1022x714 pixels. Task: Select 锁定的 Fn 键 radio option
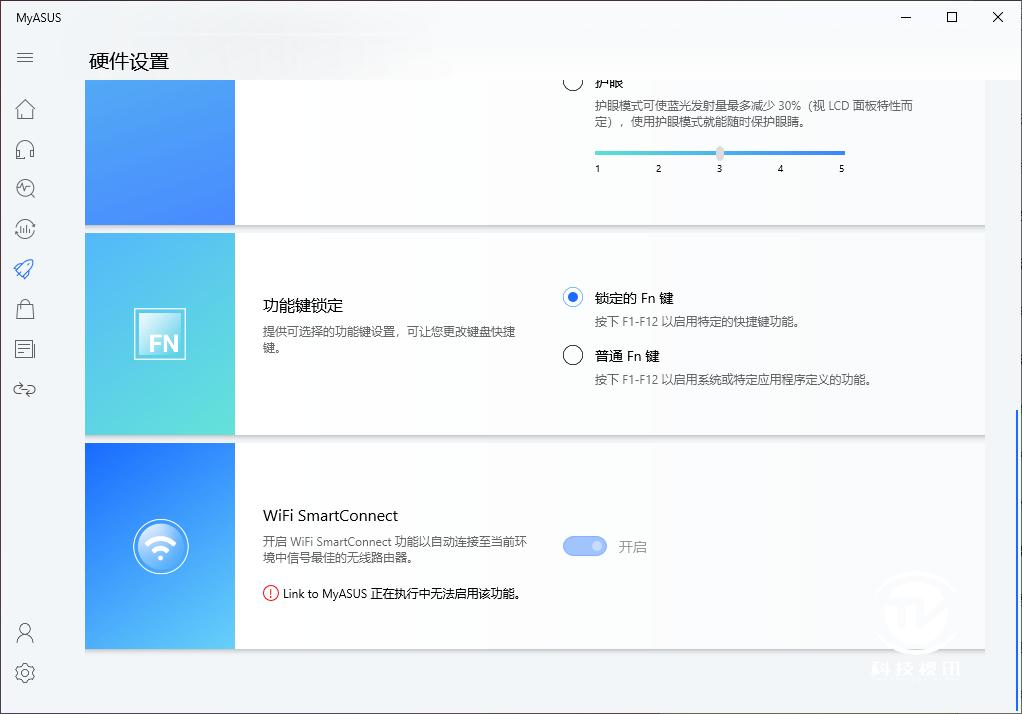coord(571,297)
